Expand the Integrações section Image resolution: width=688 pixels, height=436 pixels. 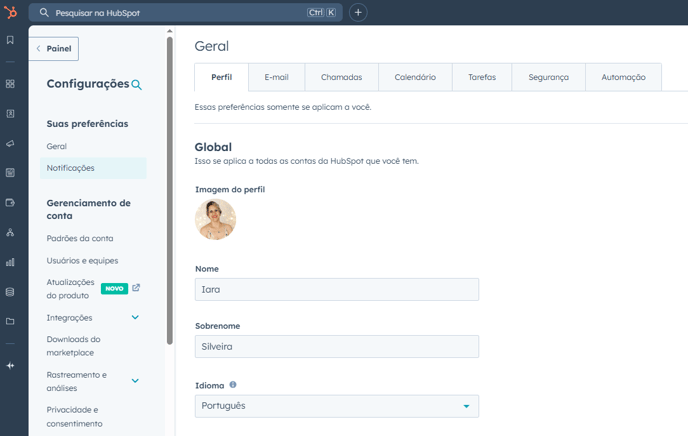(x=135, y=318)
